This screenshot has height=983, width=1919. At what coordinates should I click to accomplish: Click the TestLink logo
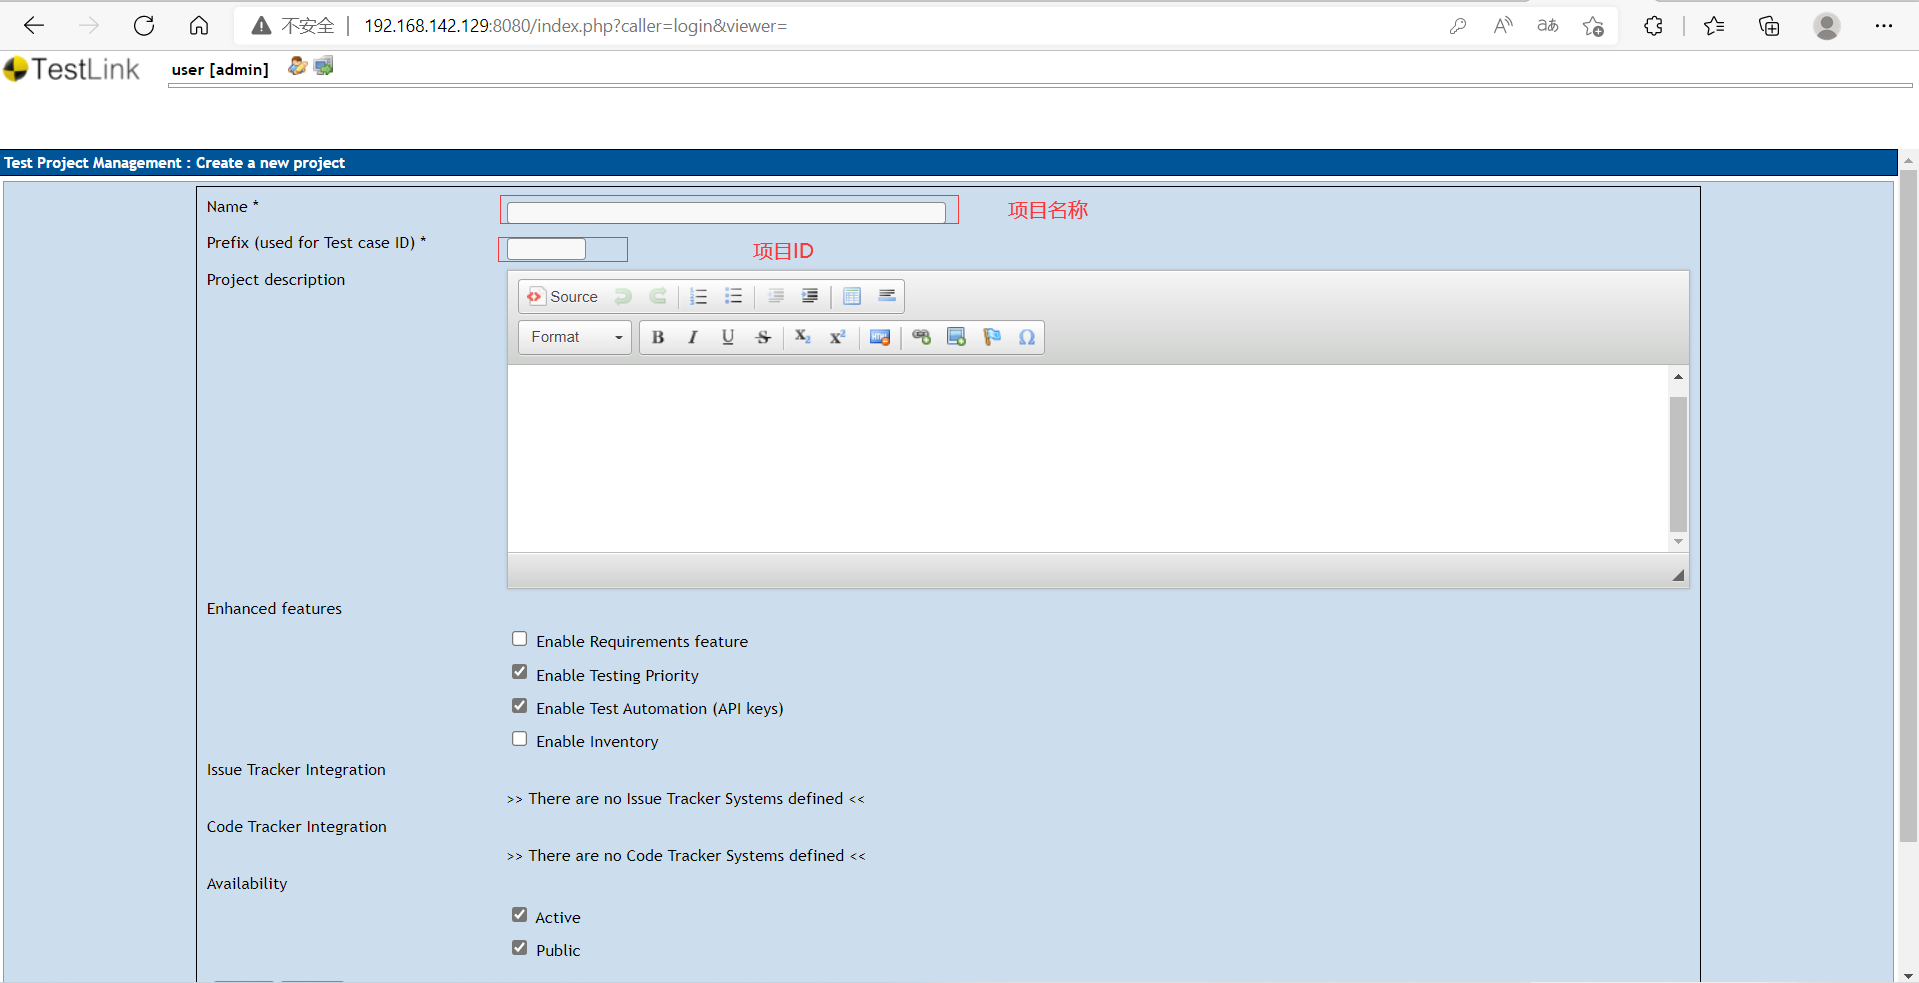pyautogui.click(x=71, y=69)
